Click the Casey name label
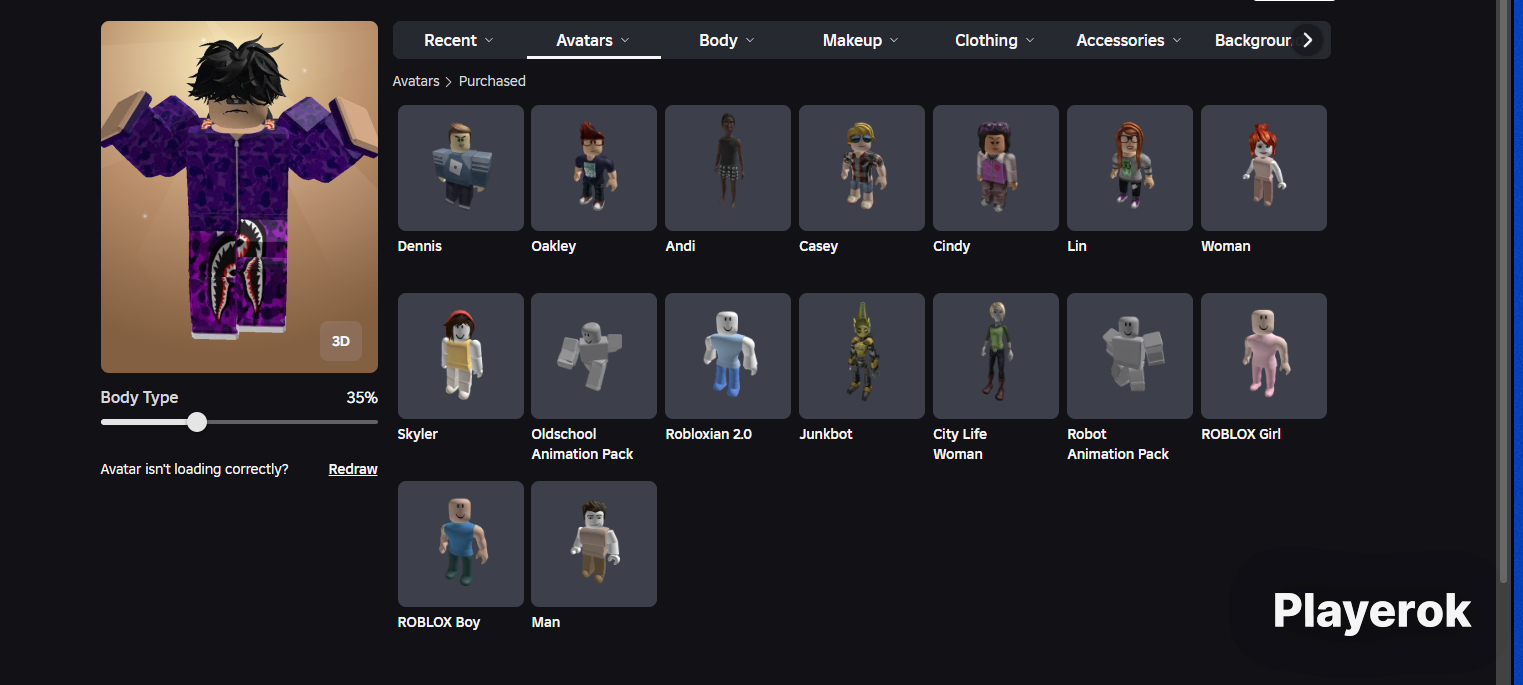This screenshot has width=1523, height=685. [819, 246]
